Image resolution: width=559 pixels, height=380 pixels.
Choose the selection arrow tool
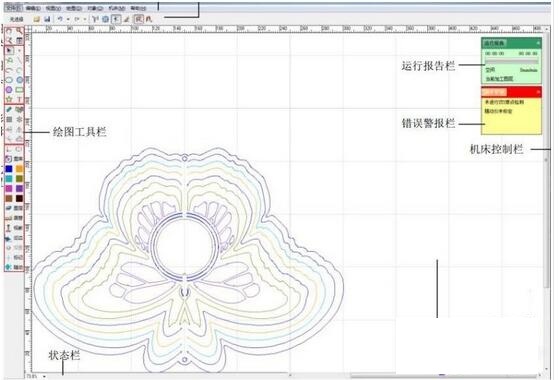9,50
